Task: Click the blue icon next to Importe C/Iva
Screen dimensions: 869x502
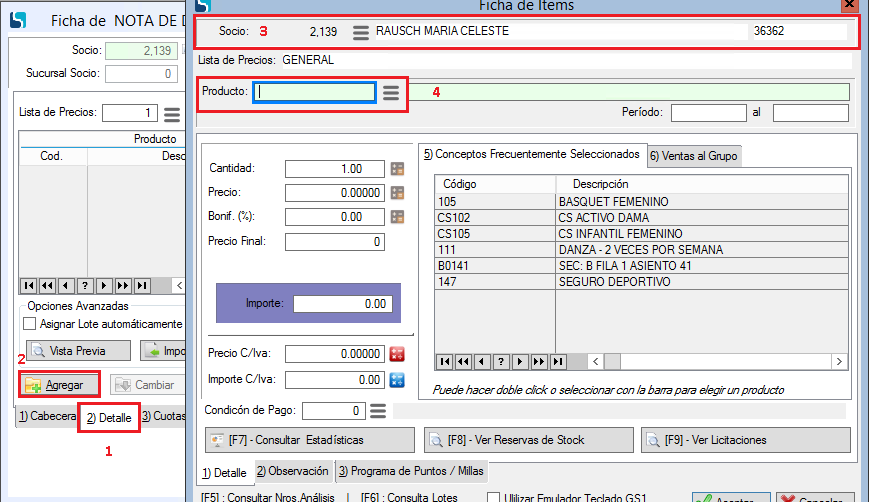Action: pos(397,380)
